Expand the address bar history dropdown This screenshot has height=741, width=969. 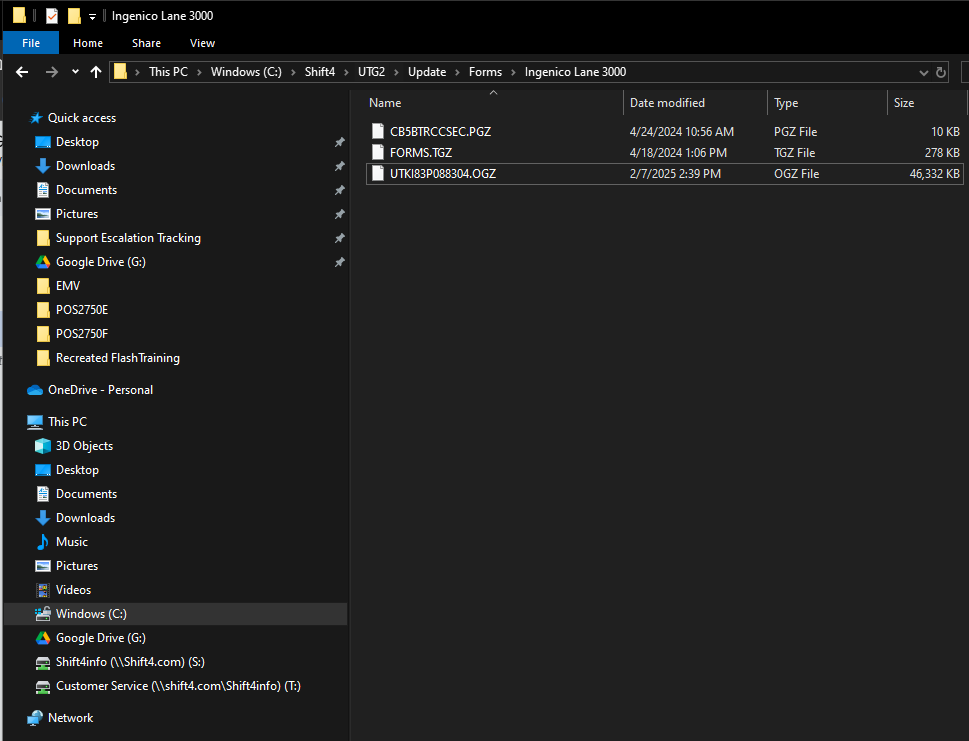tap(923, 72)
